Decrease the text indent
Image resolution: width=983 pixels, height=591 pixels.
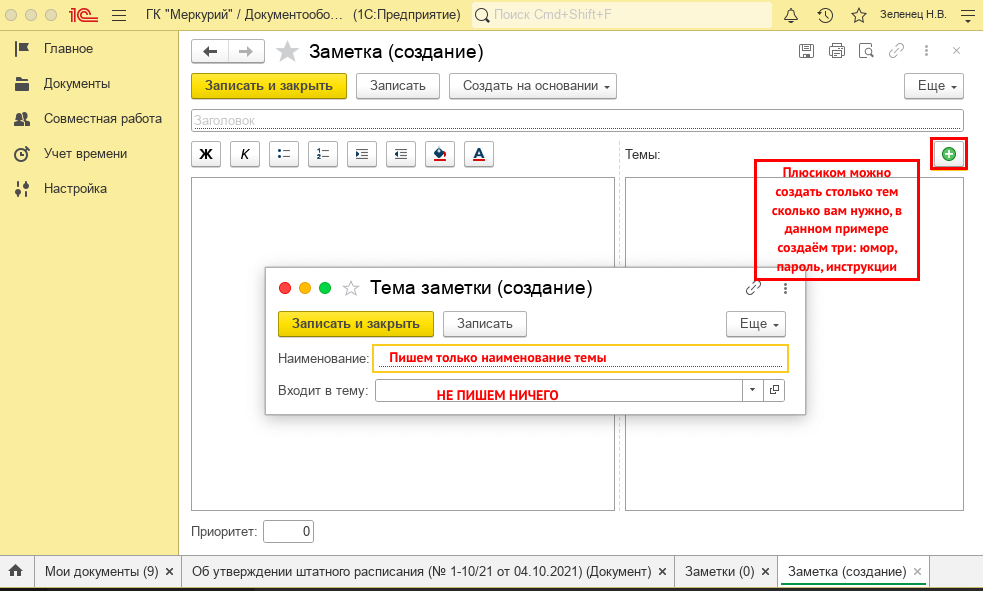coord(401,154)
